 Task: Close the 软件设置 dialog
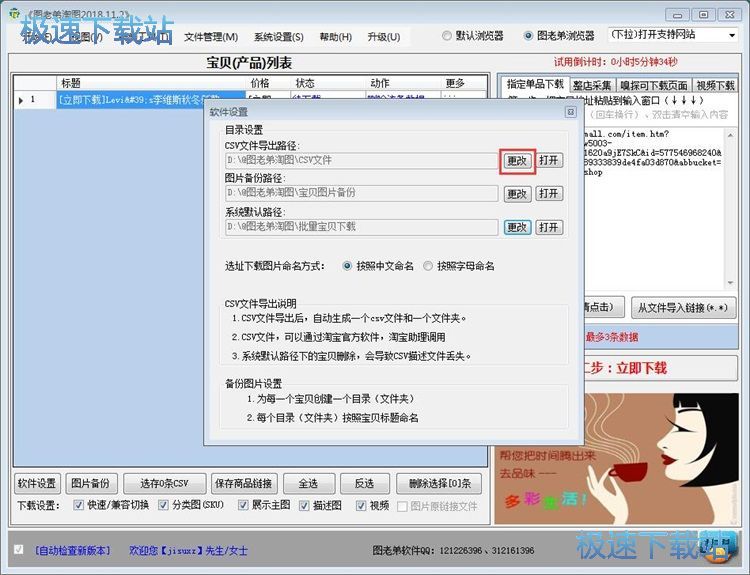571,112
